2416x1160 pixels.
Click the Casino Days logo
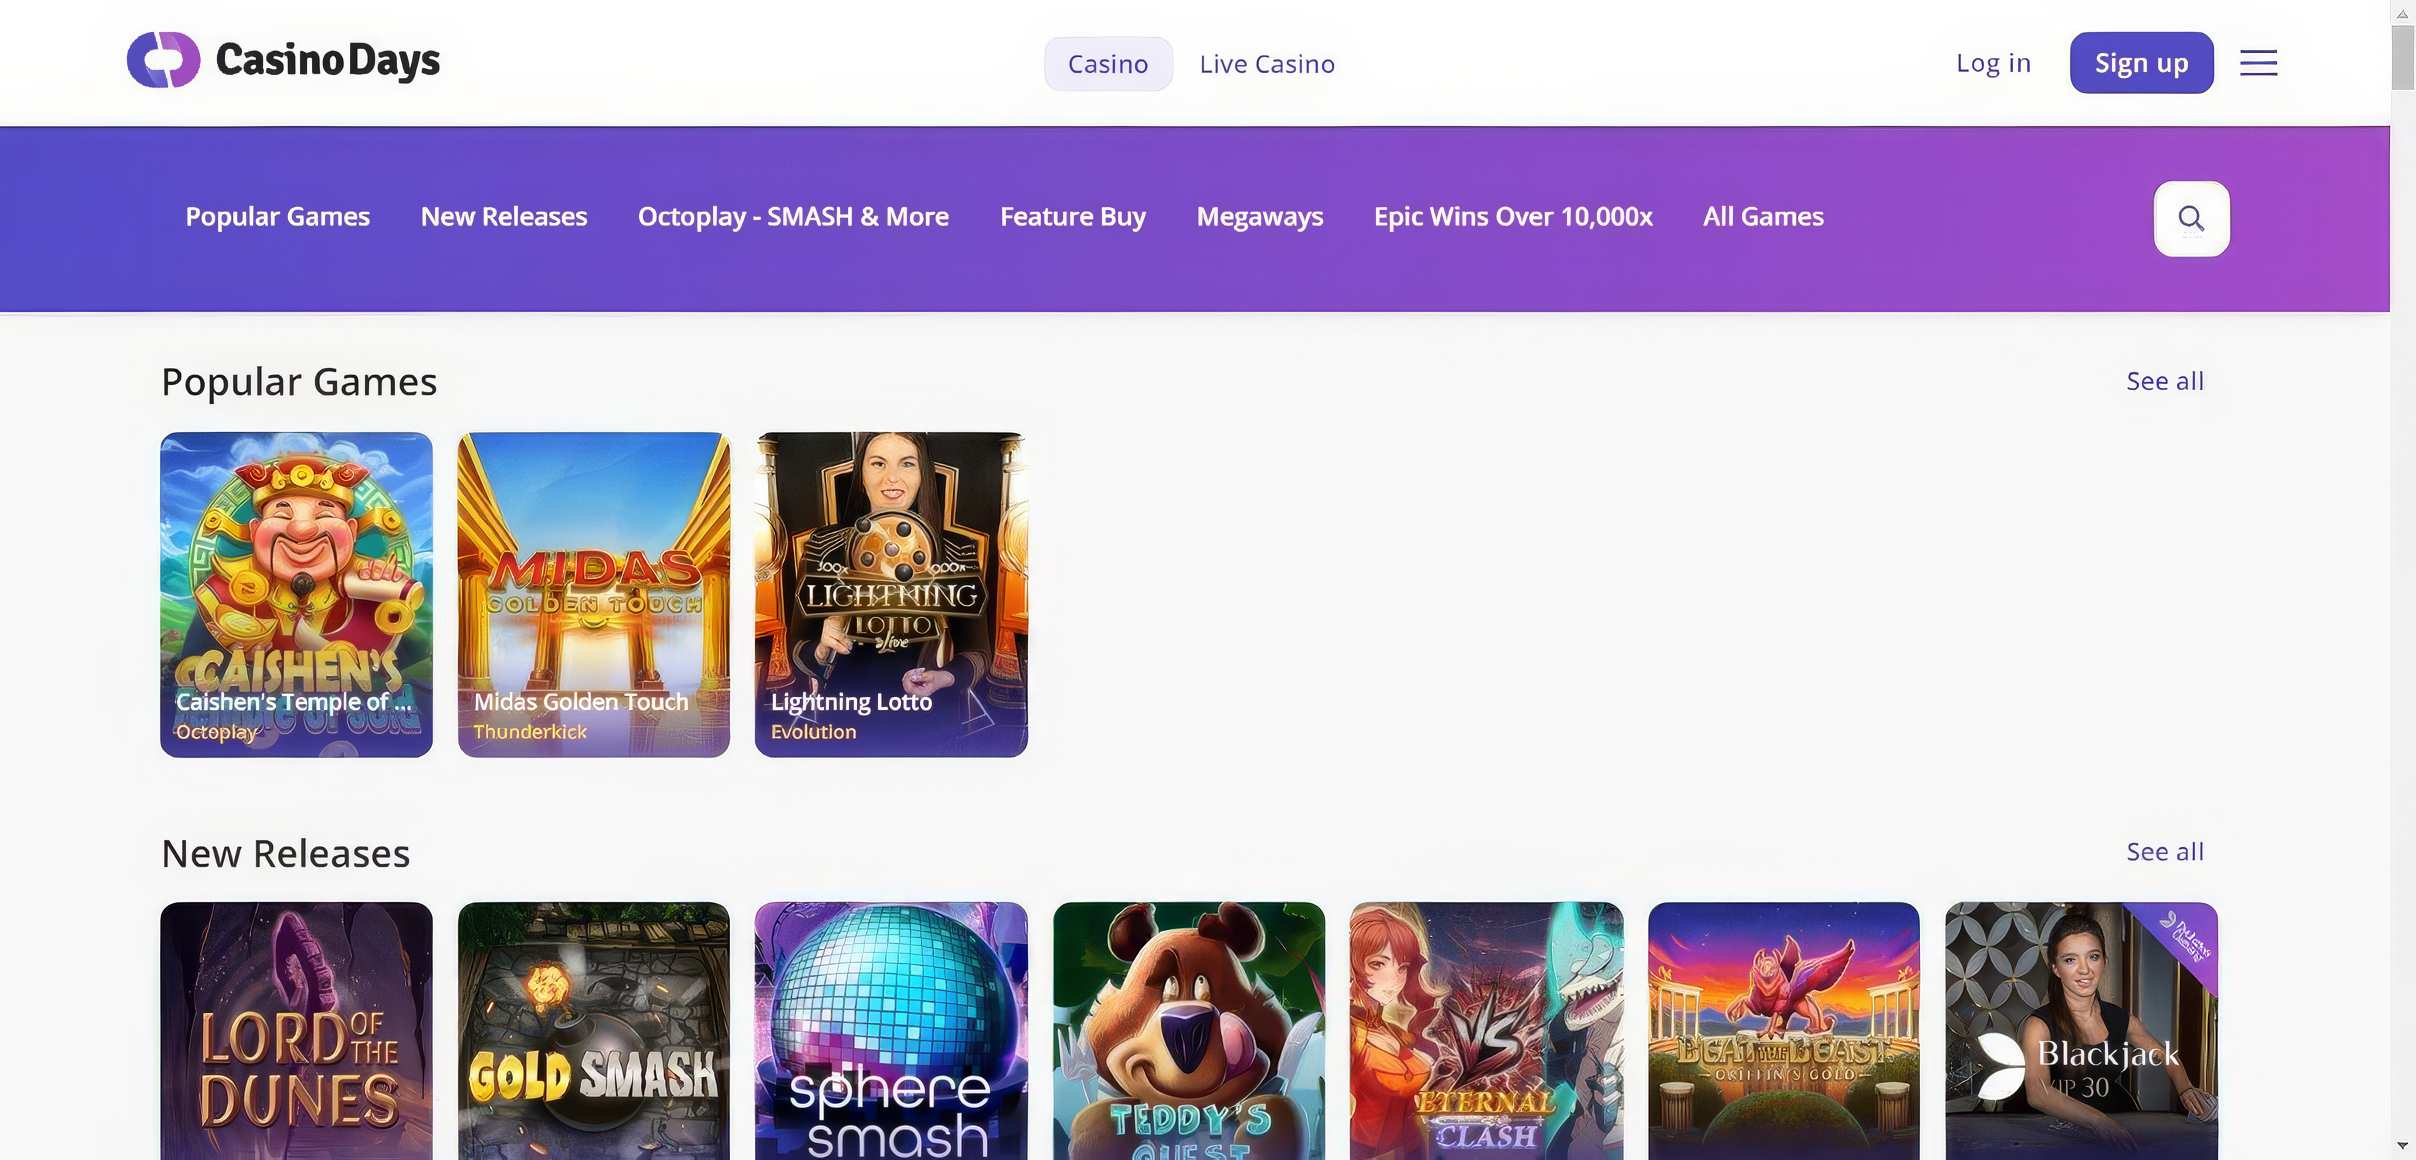[283, 60]
